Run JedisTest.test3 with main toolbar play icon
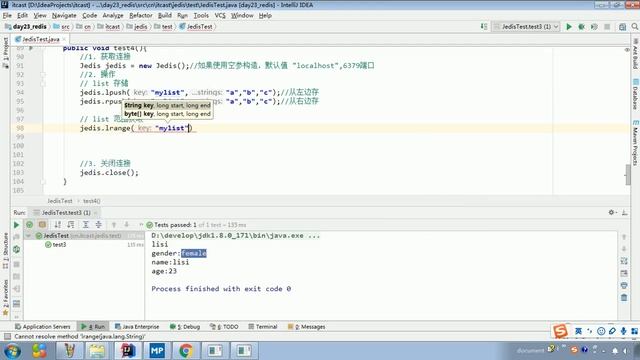The image size is (640, 360). point(569,27)
